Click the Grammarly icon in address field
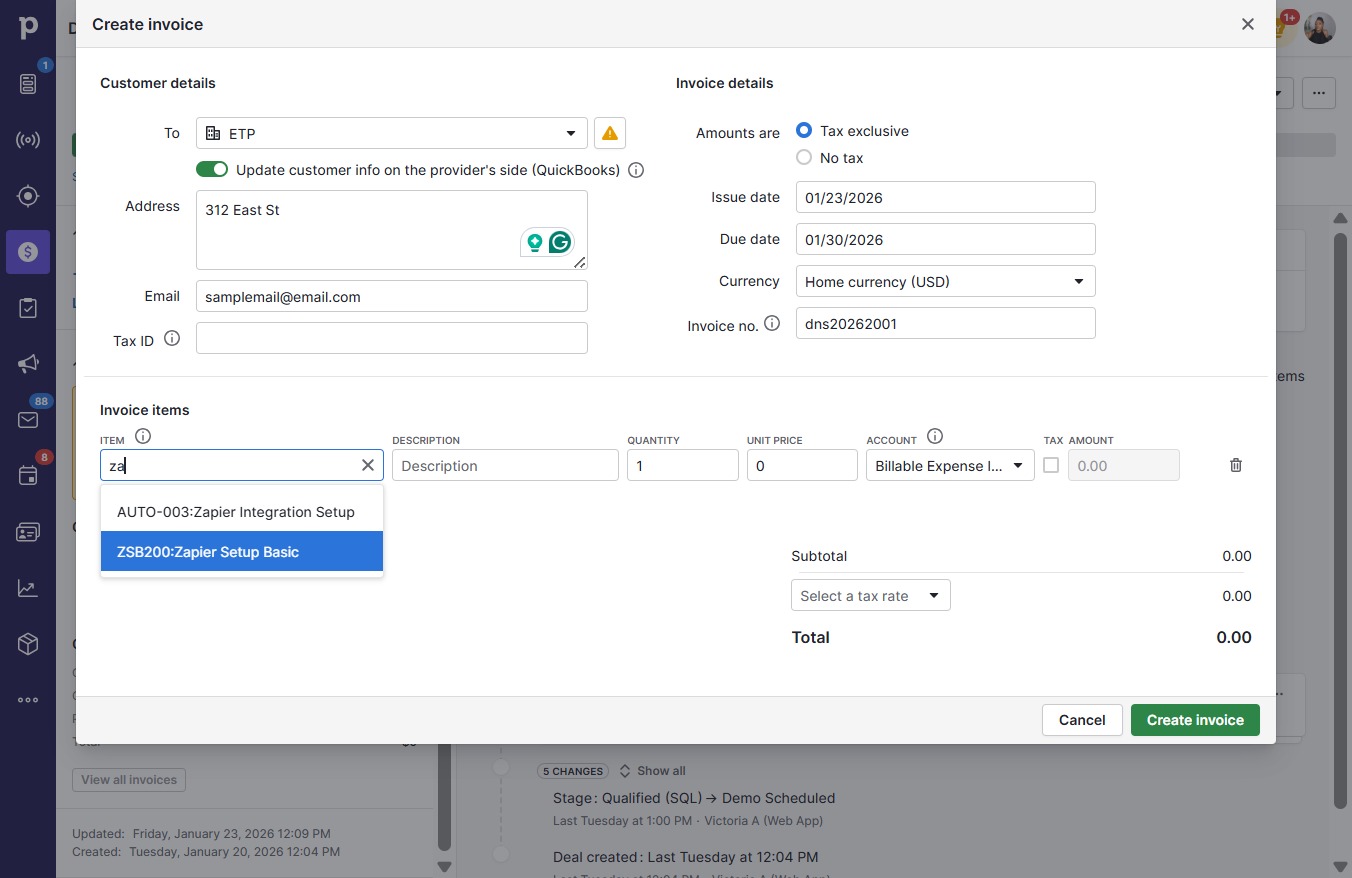The height and width of the screenshot is (878, 1352). click(x=560, y=242)
